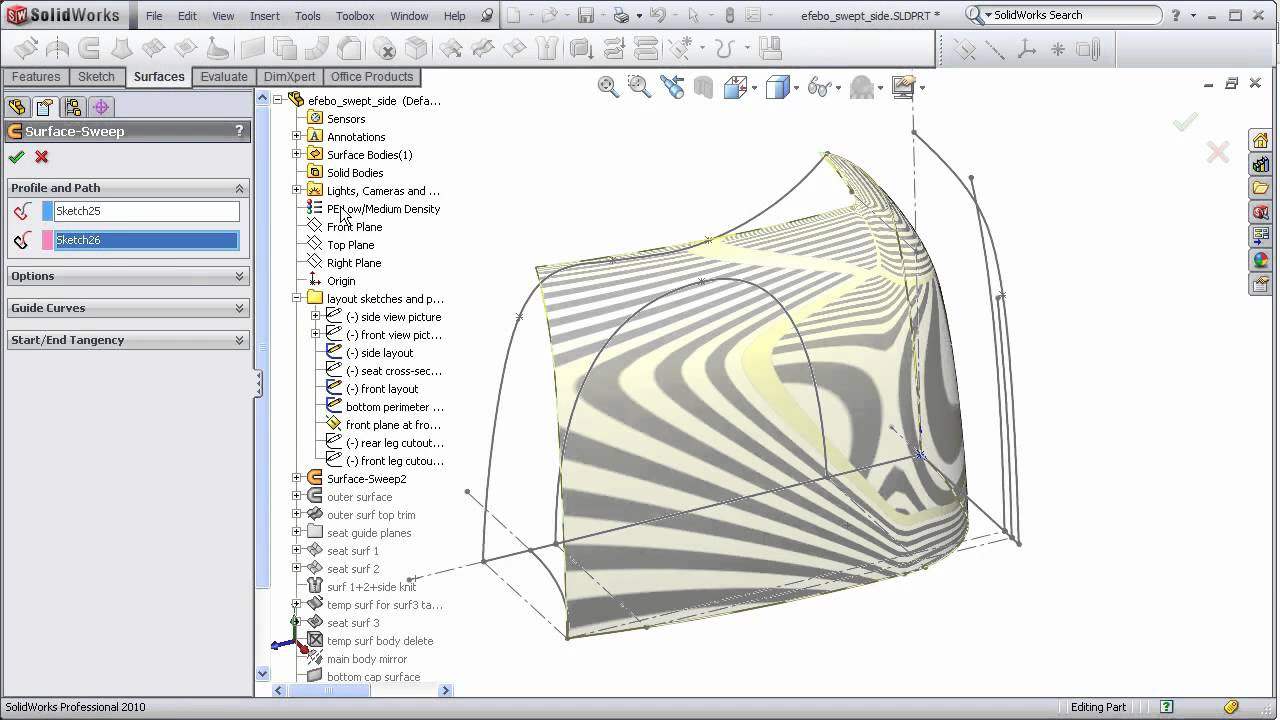Select the Sketch25 profile field
Image resolution: width=1280 pixels, height=720 pixels.
click(147, 211)
